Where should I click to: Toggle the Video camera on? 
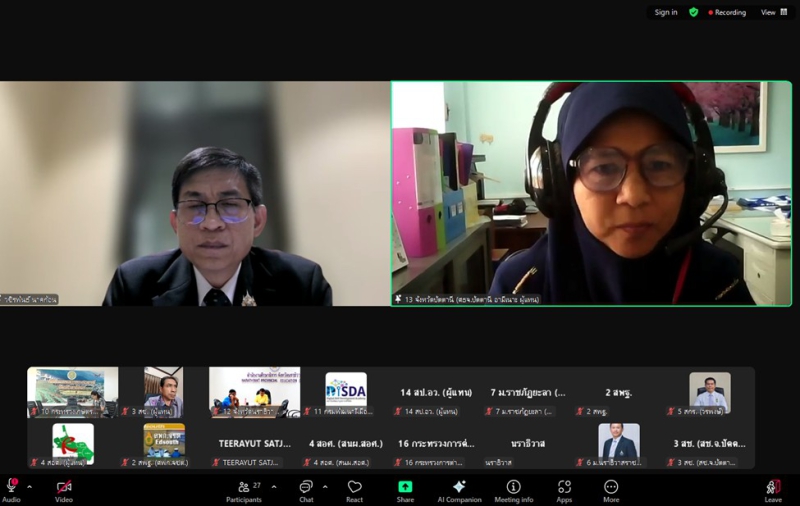coord(64,489)
